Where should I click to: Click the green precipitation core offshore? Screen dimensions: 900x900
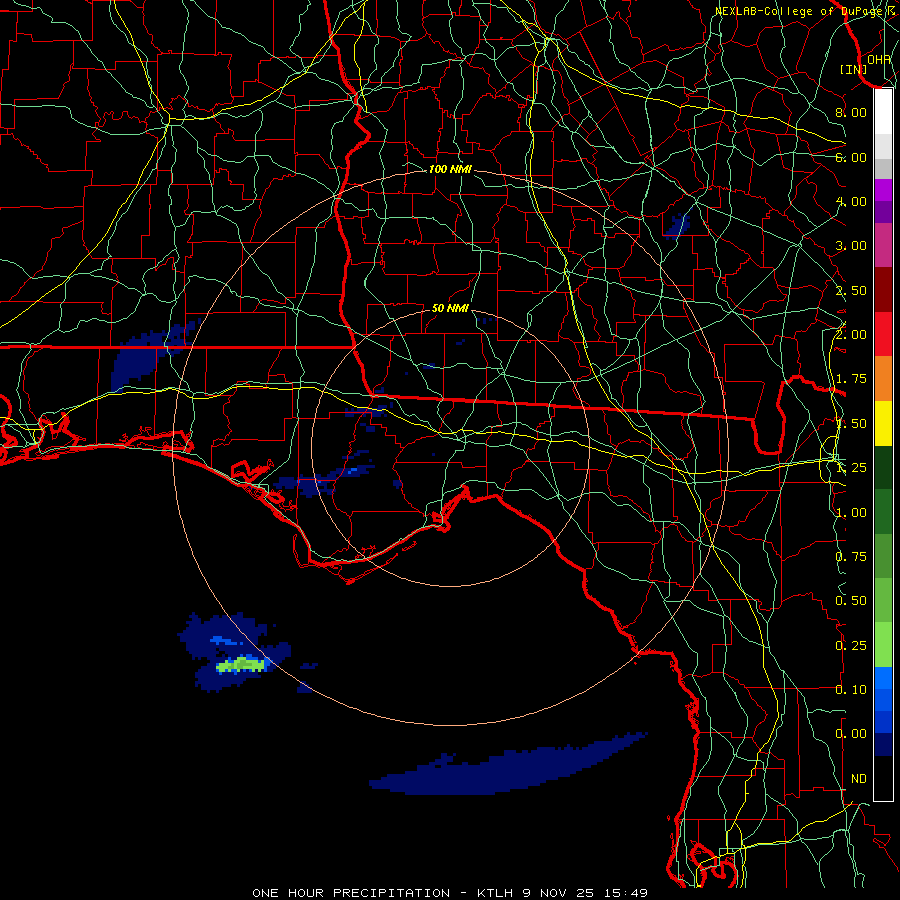click(x=241, y=664)
